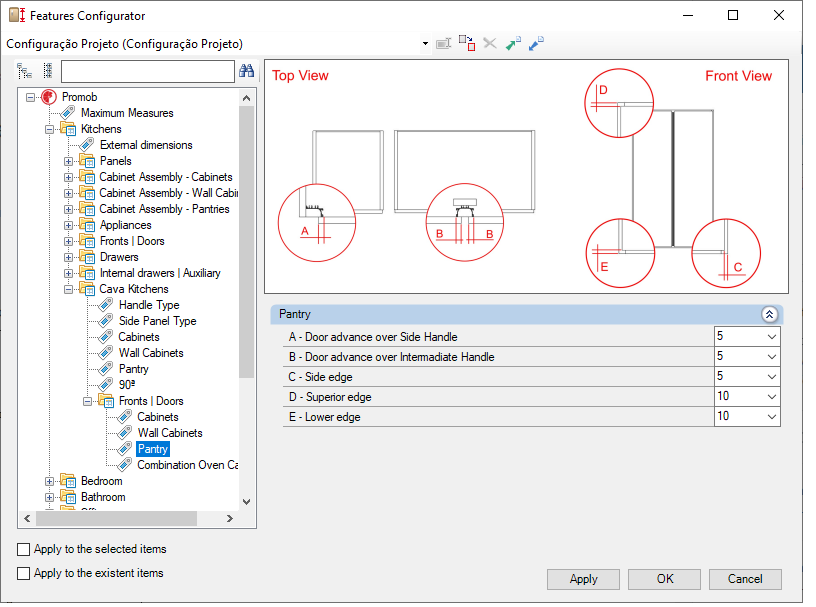Expand the Internal drawers | Auxiliary node

(x=68, y=273)
